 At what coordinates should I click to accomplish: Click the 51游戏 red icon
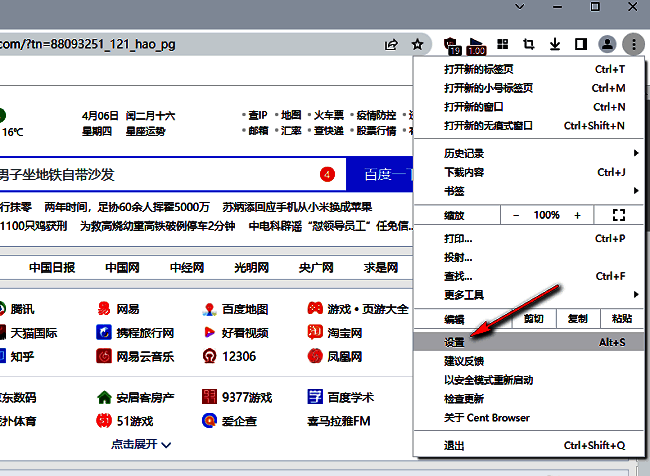click(104, 421)
